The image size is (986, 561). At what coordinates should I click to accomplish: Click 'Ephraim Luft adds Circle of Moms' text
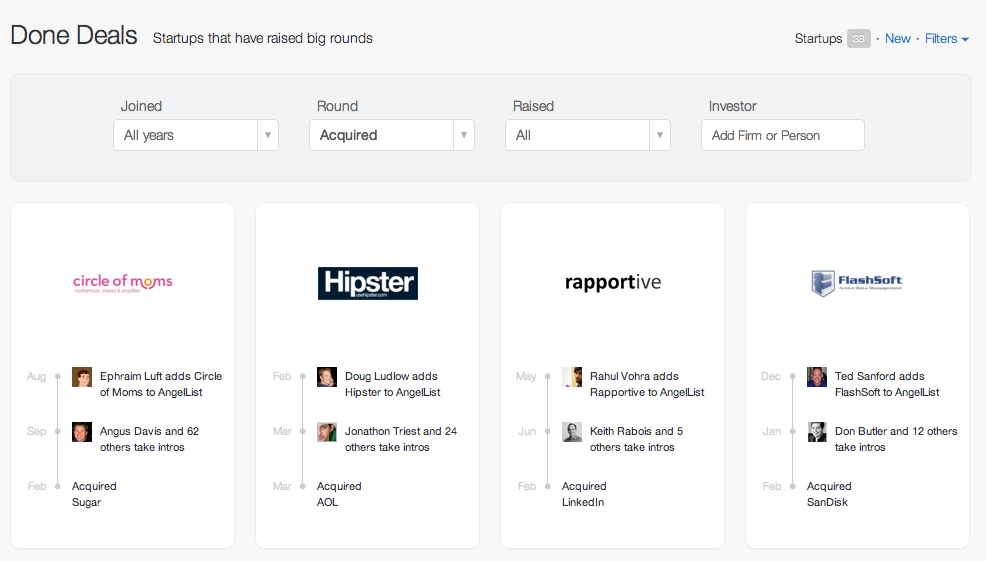pyautogui.click(x=161, y=384)
